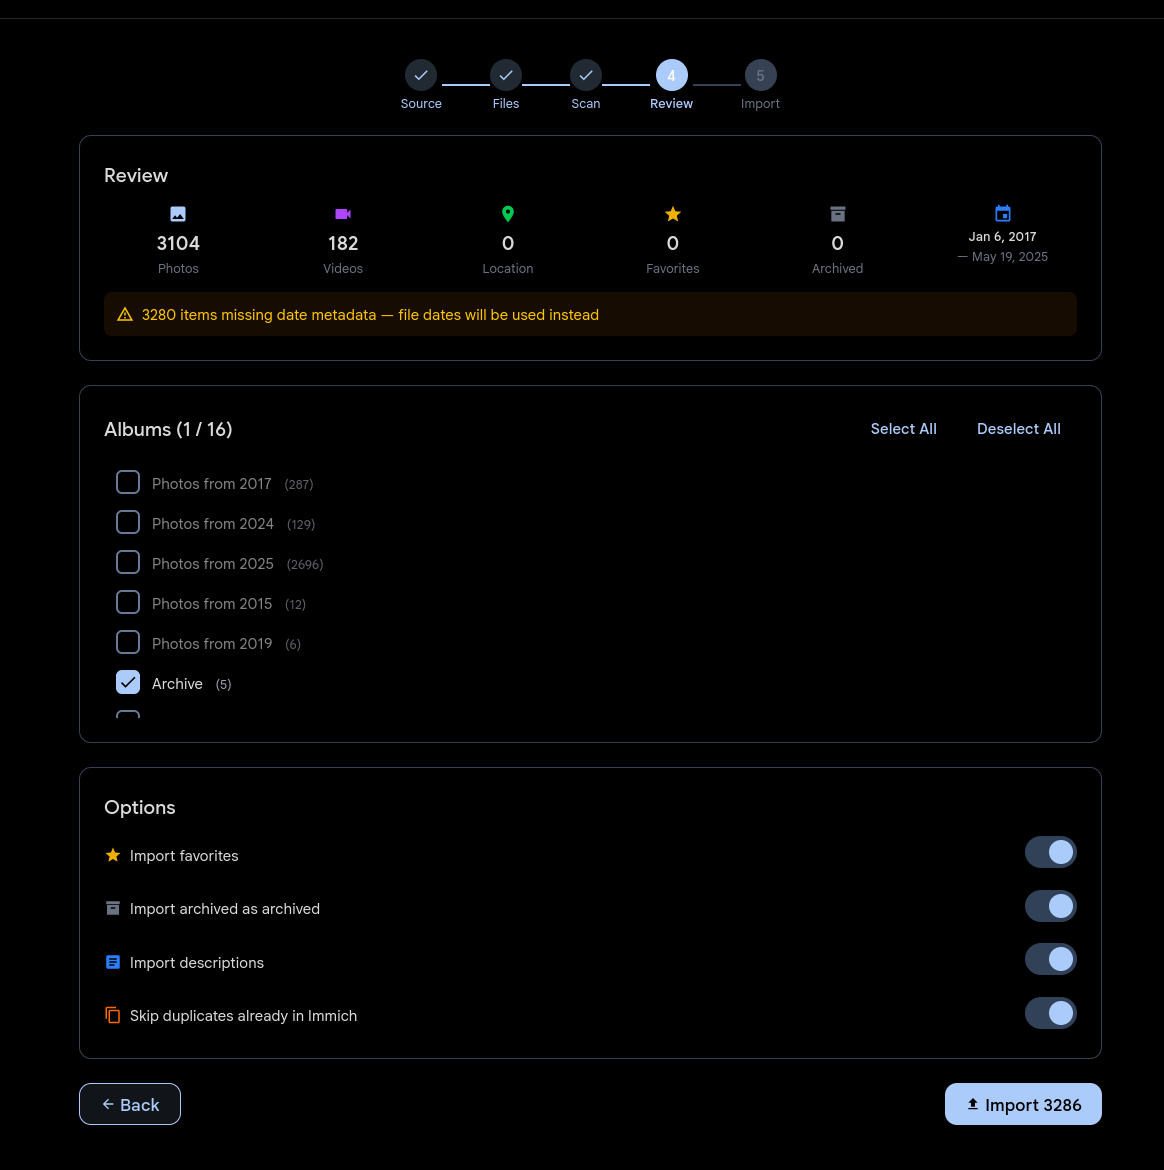The image size is (1164, 1170).
Task: Go Back to previous step
Action: coord(130,1104)
